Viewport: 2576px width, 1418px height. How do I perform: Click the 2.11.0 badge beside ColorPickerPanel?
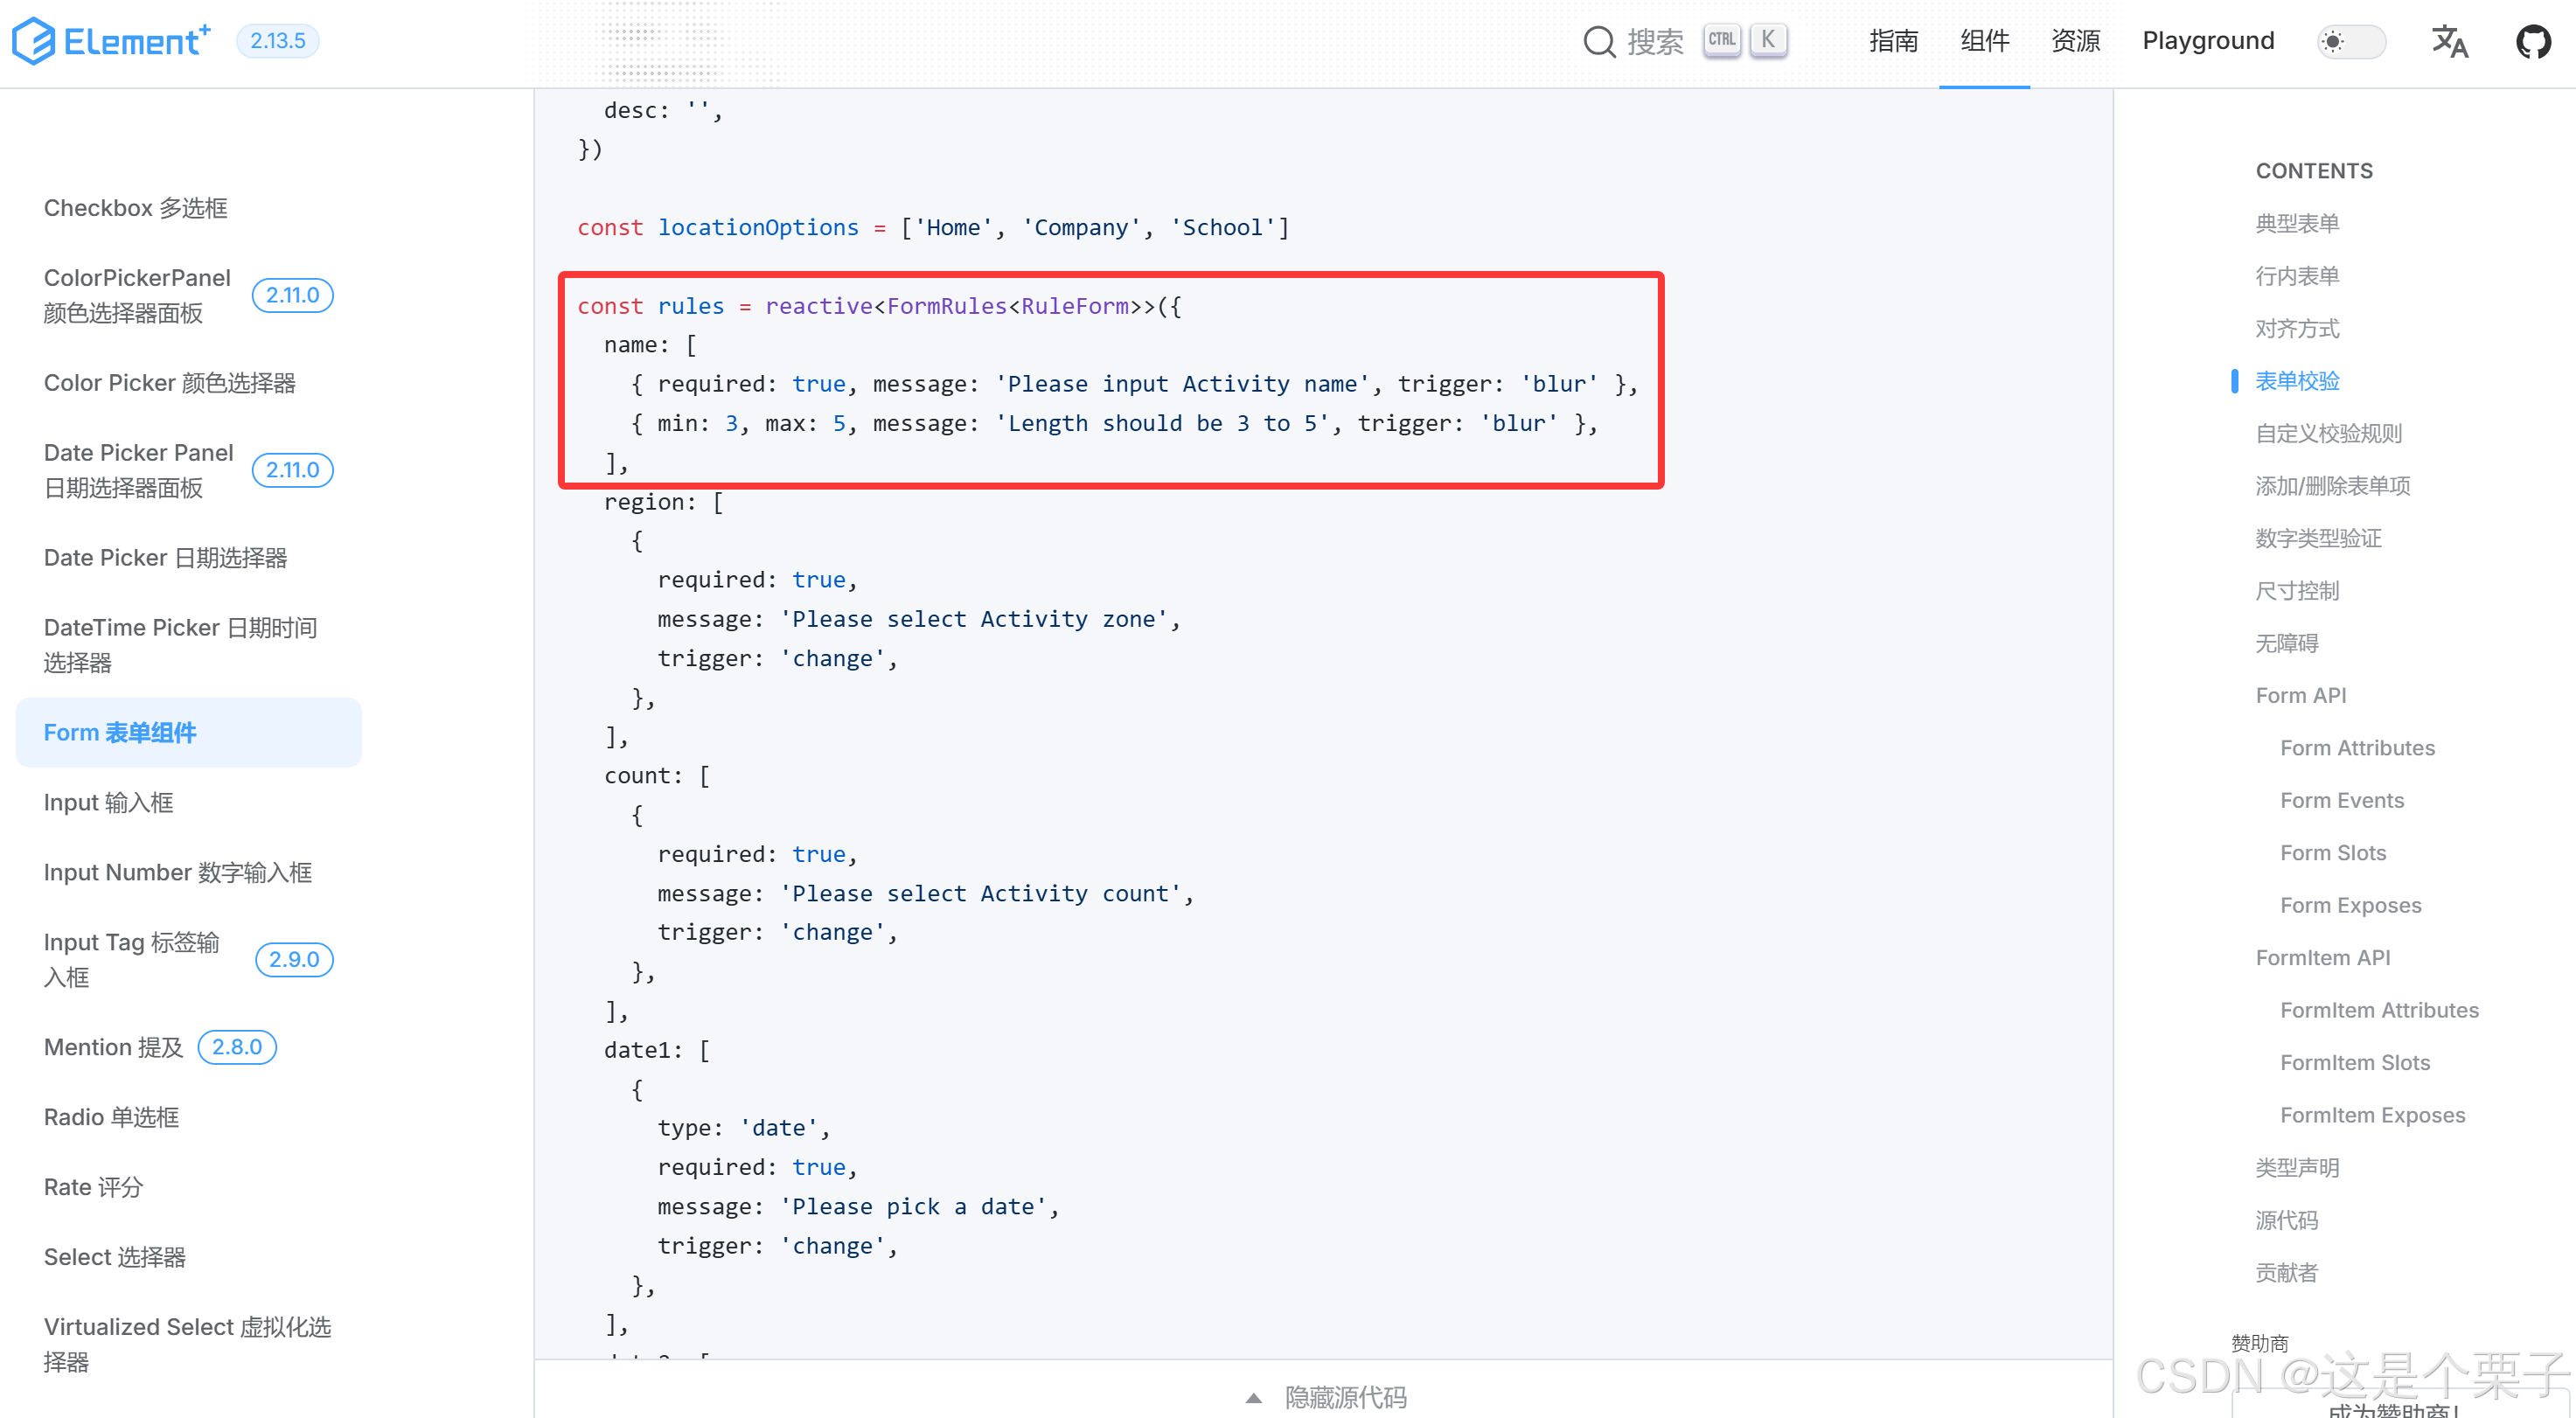(x=292, y=295)
